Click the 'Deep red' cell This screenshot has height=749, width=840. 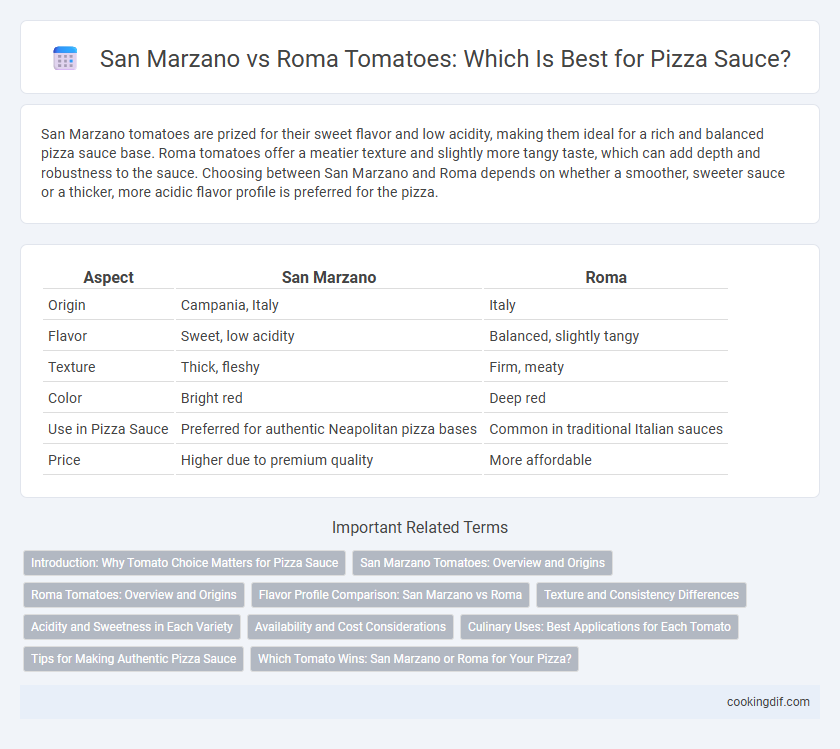click(606, 398)
